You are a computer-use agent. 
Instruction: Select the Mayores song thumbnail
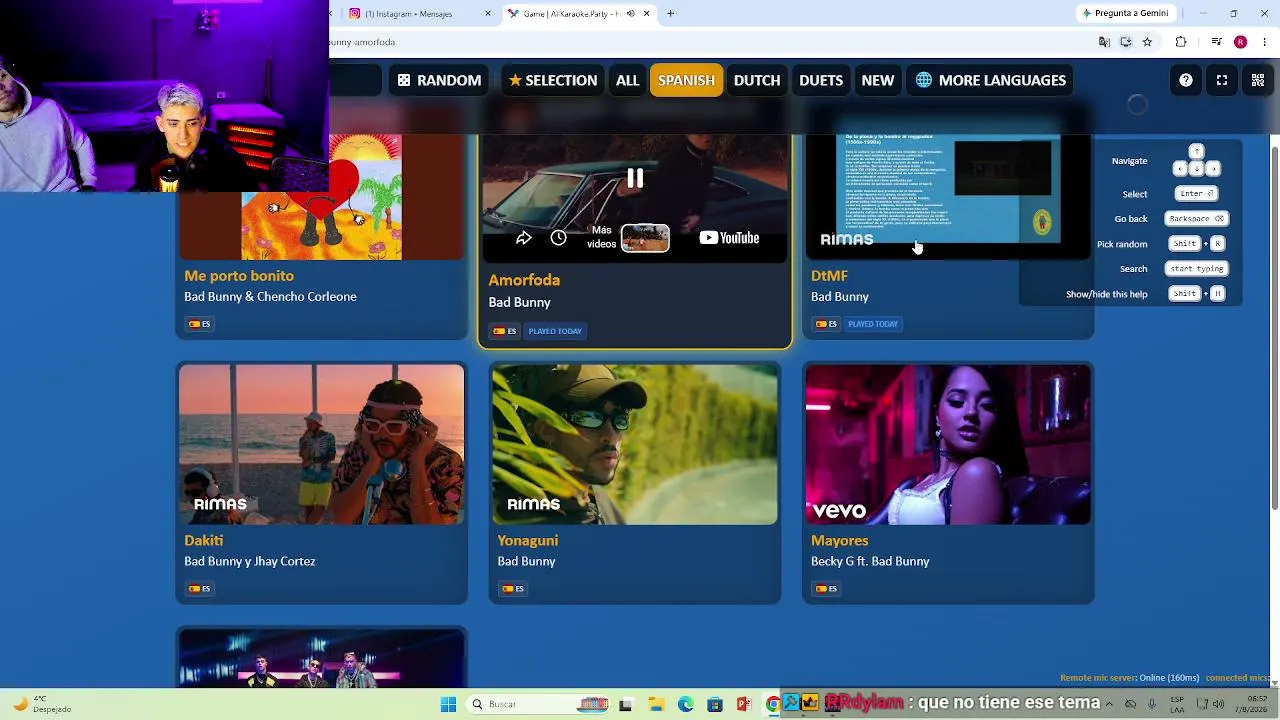click(x=948, y=444)
